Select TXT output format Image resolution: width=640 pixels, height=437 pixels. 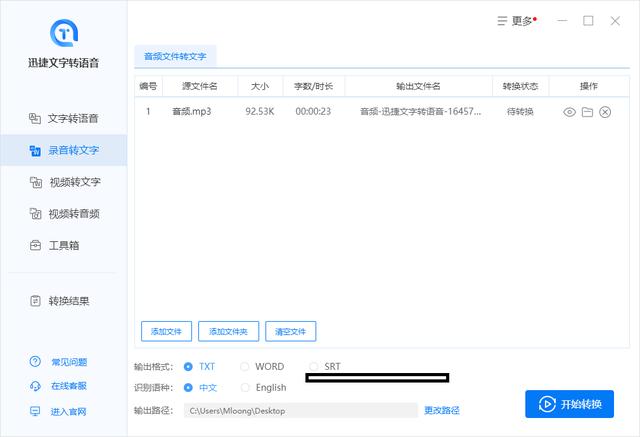pyautogui.click(x=199, y=366)
